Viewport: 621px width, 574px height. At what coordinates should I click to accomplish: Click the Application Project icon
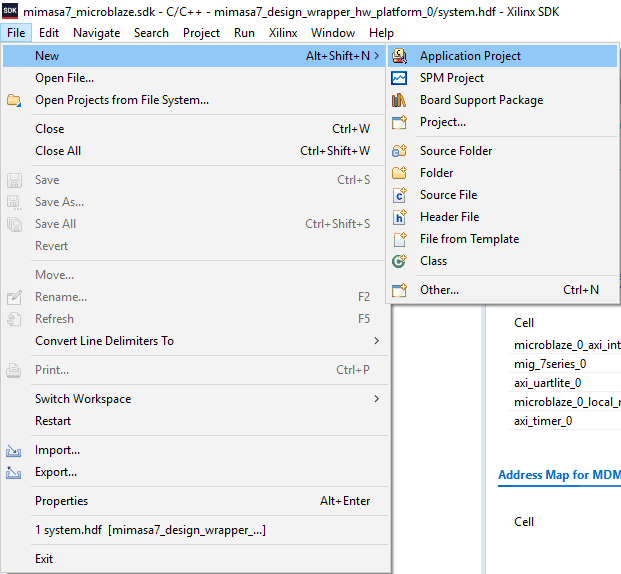coord(400,56)
